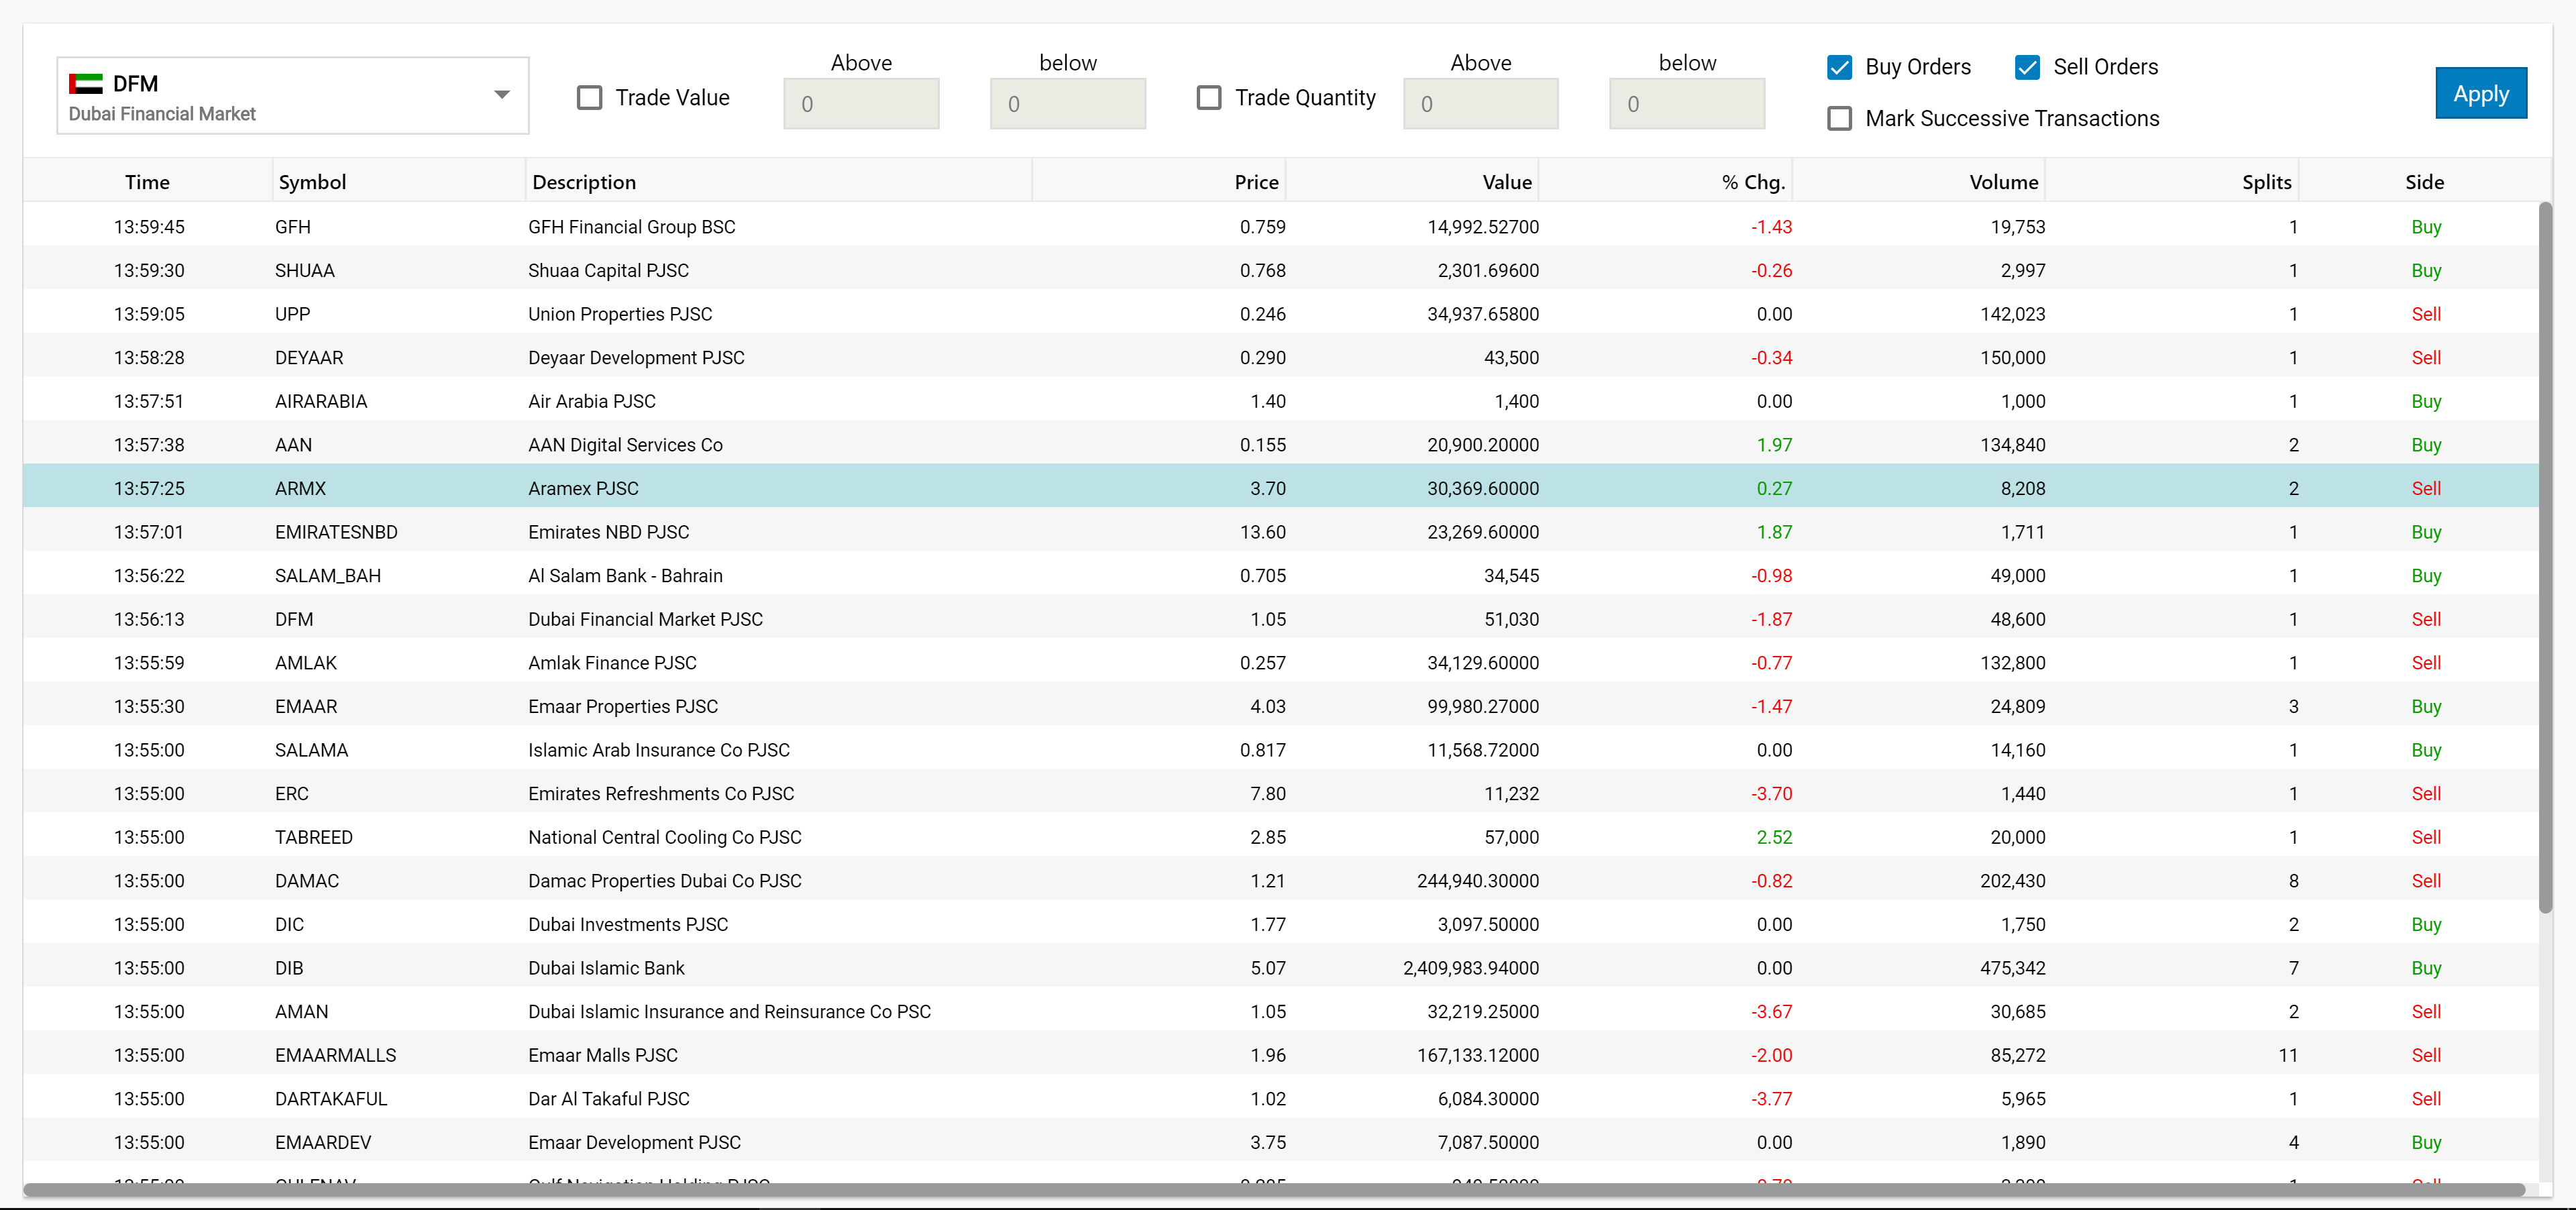Open the DFM exchange dropdown

coord(292,96)
